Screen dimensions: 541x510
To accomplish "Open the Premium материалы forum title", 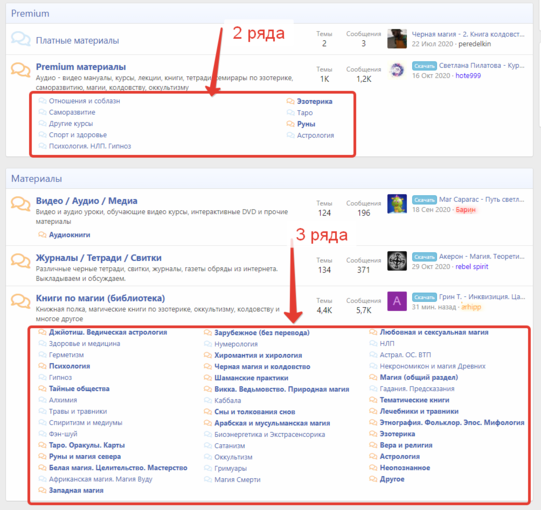I will pyautogui.click(x=81, y=67).
